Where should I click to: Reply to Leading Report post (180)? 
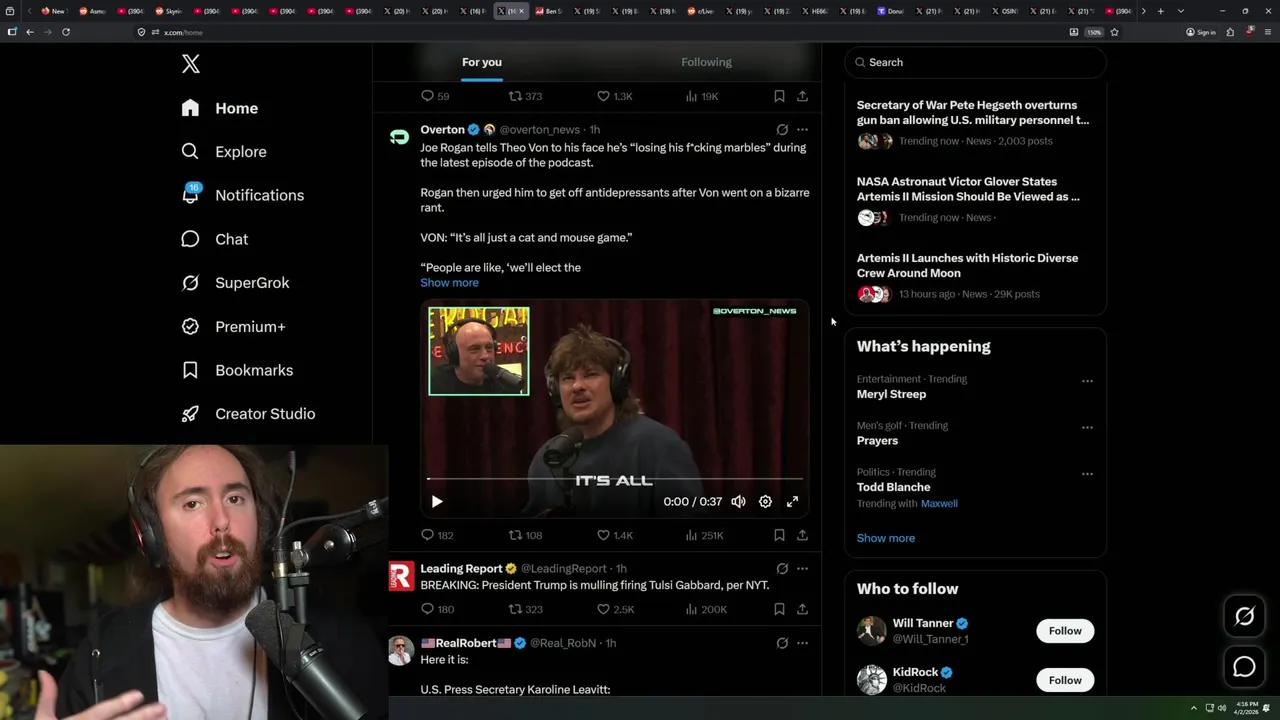point(436,609)
